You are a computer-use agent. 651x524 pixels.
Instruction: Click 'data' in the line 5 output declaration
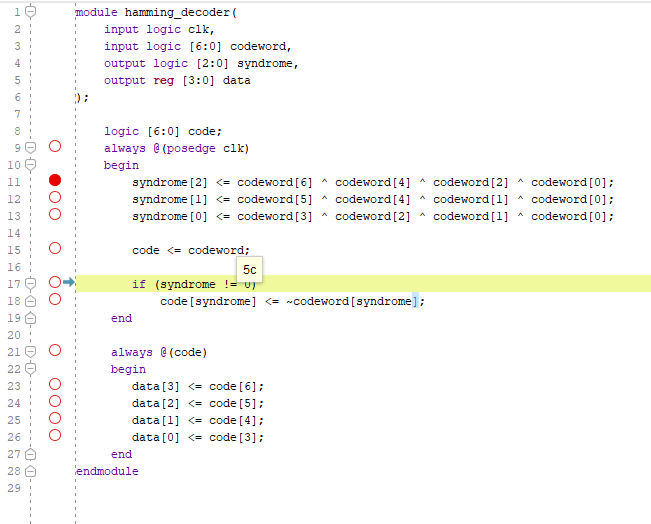pos(237,81)
